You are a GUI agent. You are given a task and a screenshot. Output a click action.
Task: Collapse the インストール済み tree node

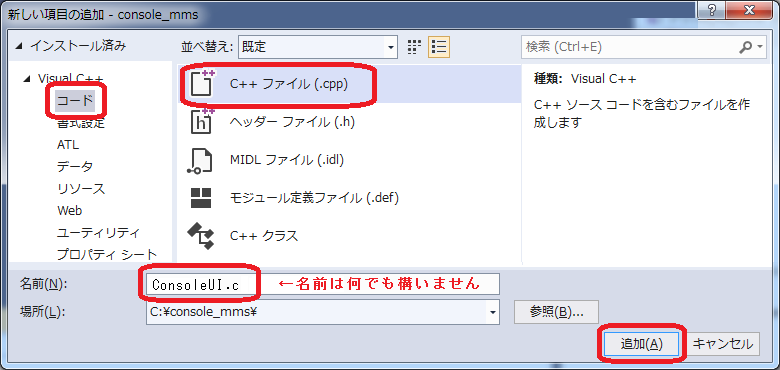click(19, 47)
